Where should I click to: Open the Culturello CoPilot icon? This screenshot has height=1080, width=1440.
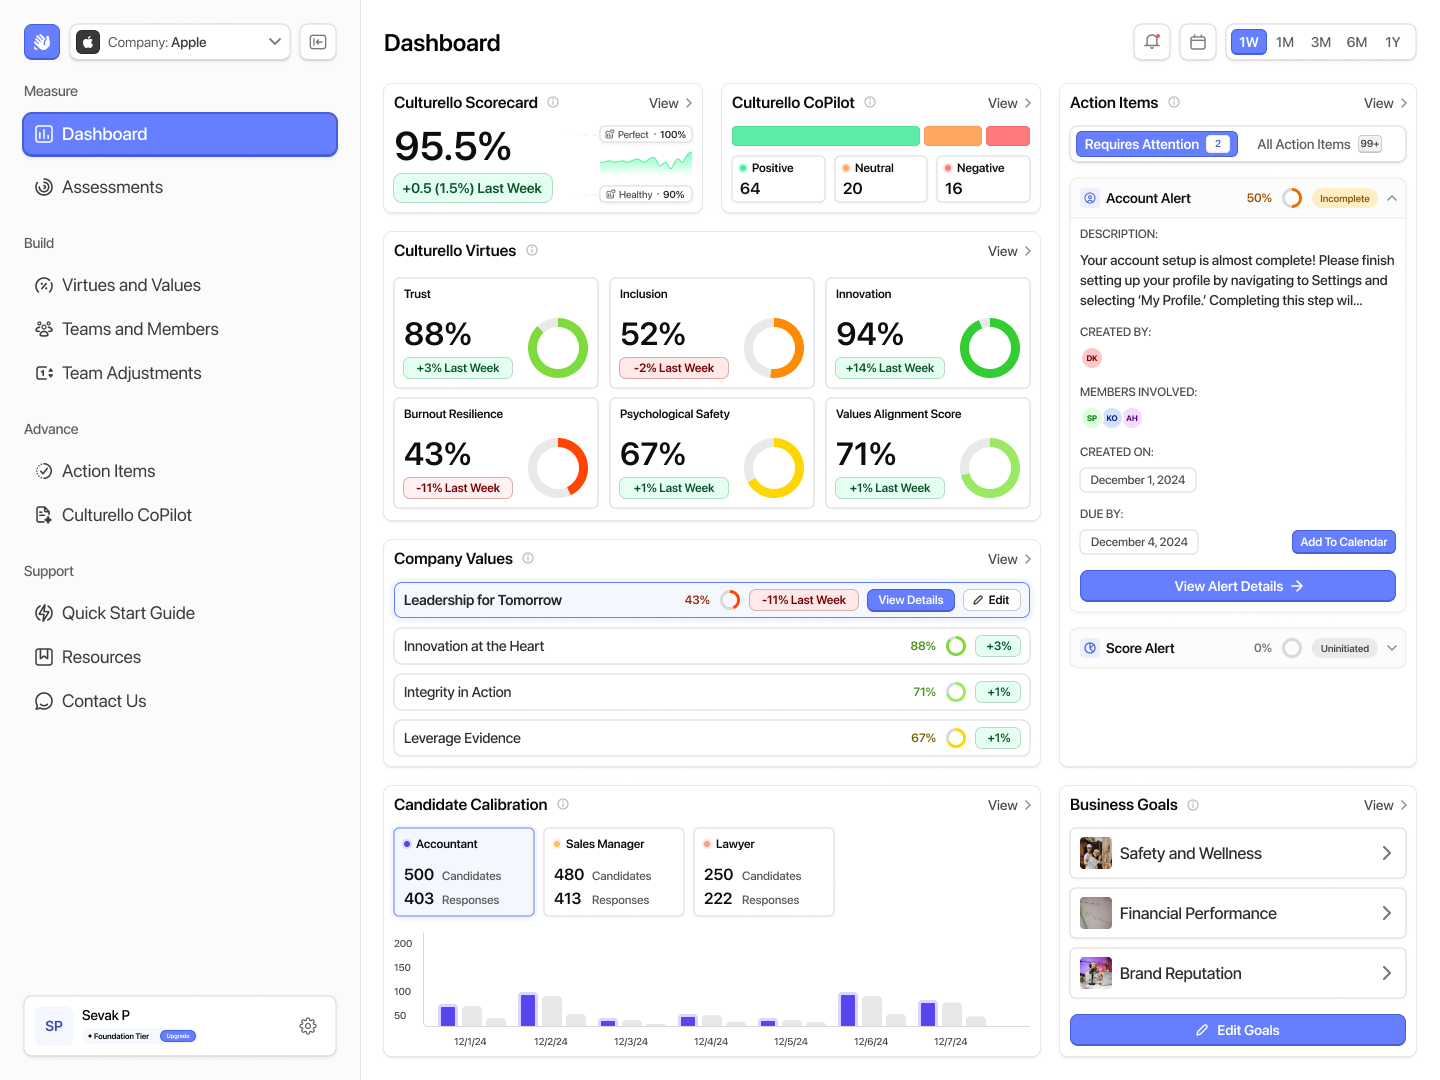coord(44,515)
